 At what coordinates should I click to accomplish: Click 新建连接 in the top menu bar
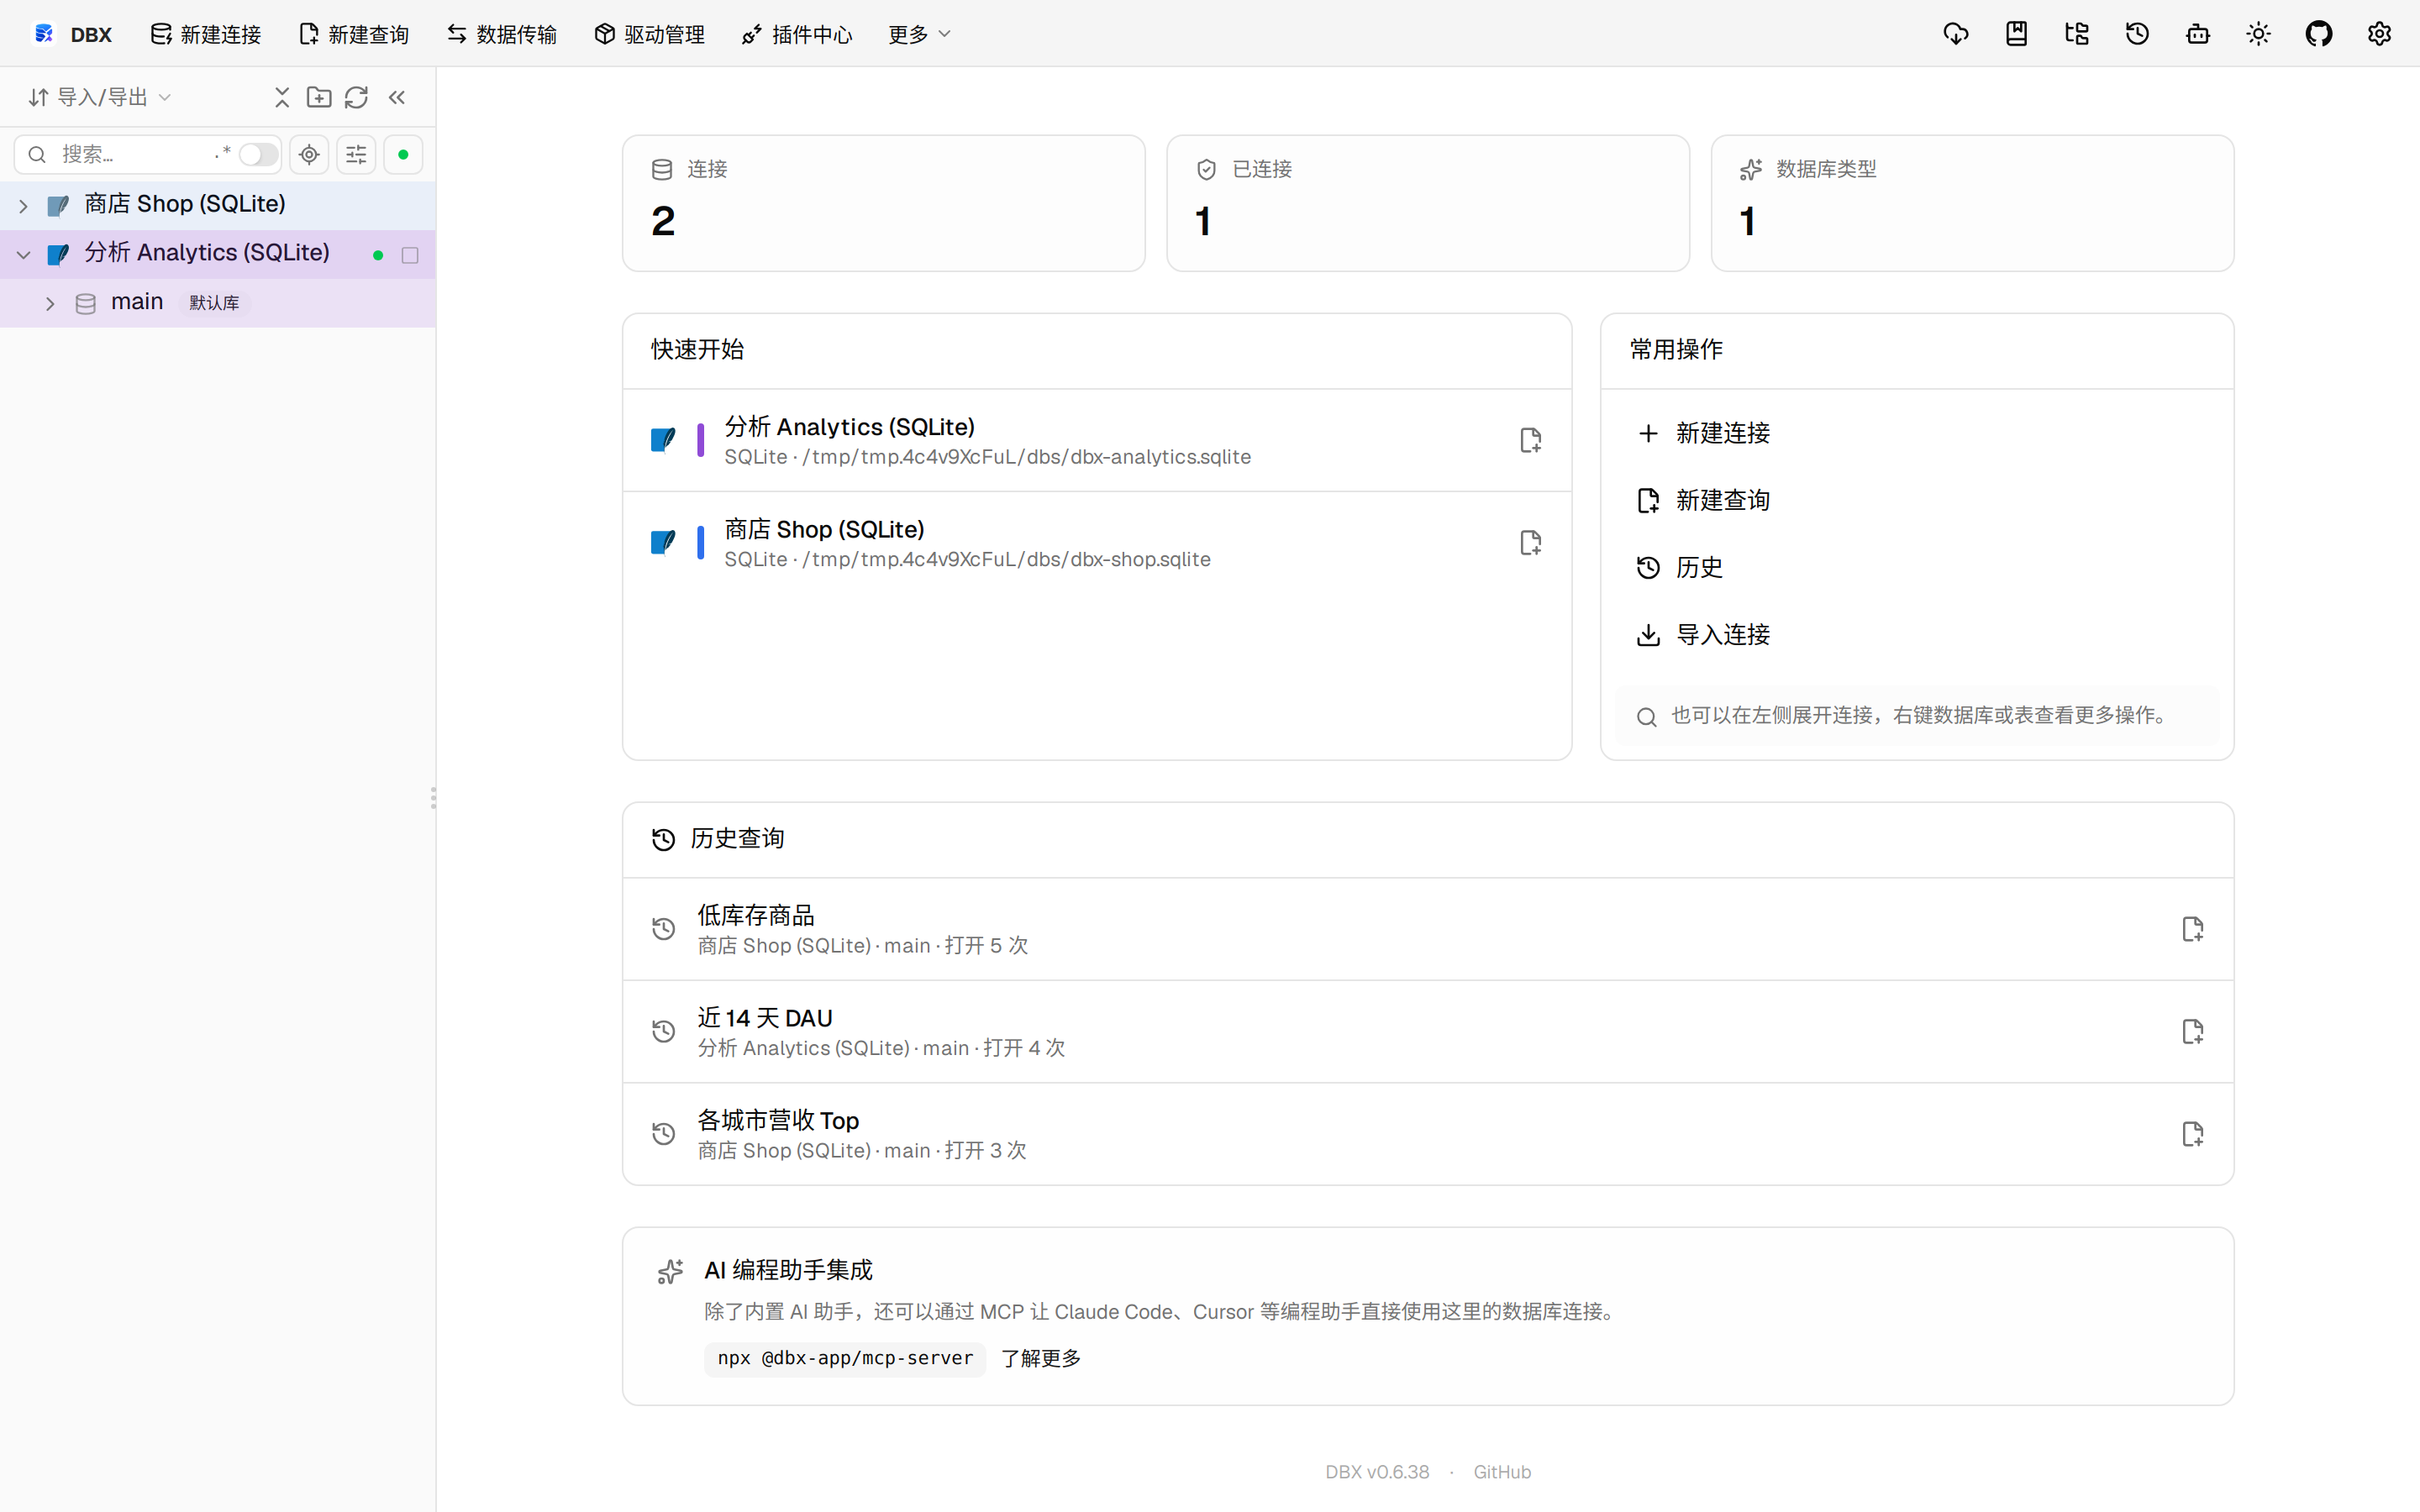[205, 34]
